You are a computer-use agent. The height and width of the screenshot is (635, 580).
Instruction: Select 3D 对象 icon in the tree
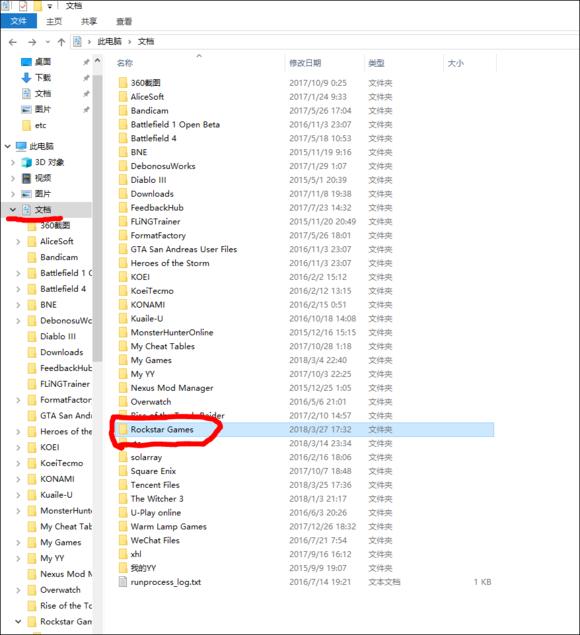pyautogui.click(x=27, y=162)
